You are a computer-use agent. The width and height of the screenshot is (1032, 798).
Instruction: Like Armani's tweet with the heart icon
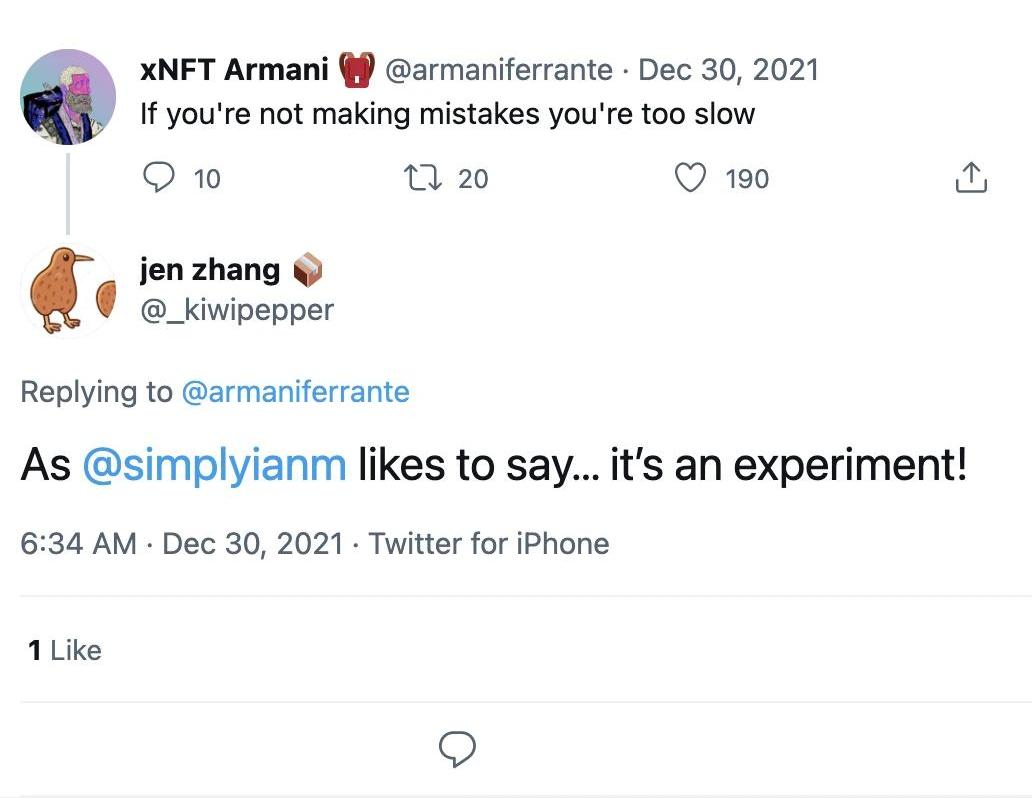[x=691, y=178]
